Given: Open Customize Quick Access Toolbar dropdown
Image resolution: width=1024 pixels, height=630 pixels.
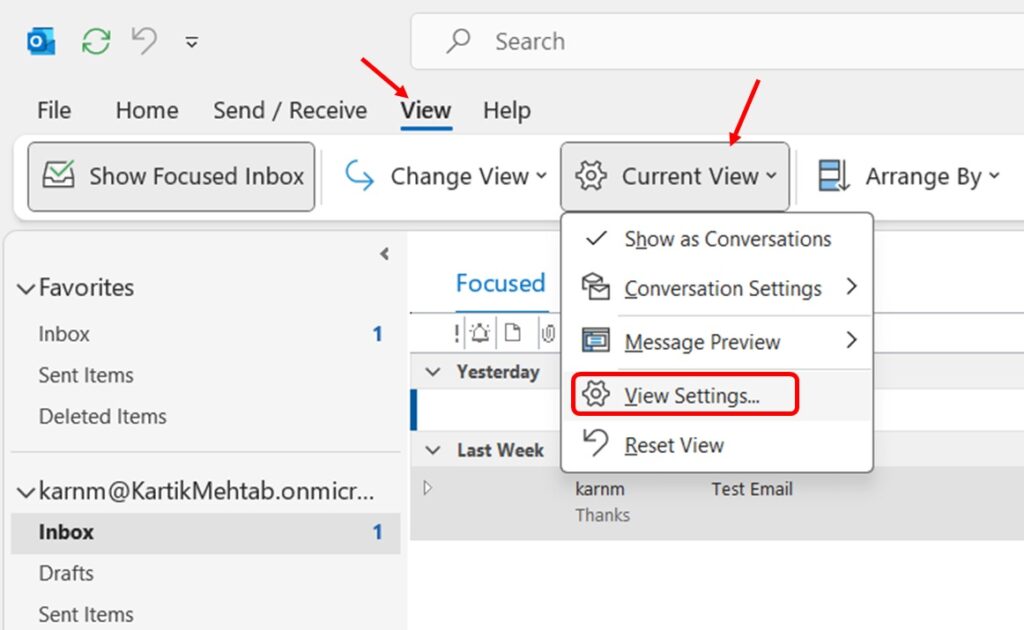Looking at the screenshot, I should [191, 42].
